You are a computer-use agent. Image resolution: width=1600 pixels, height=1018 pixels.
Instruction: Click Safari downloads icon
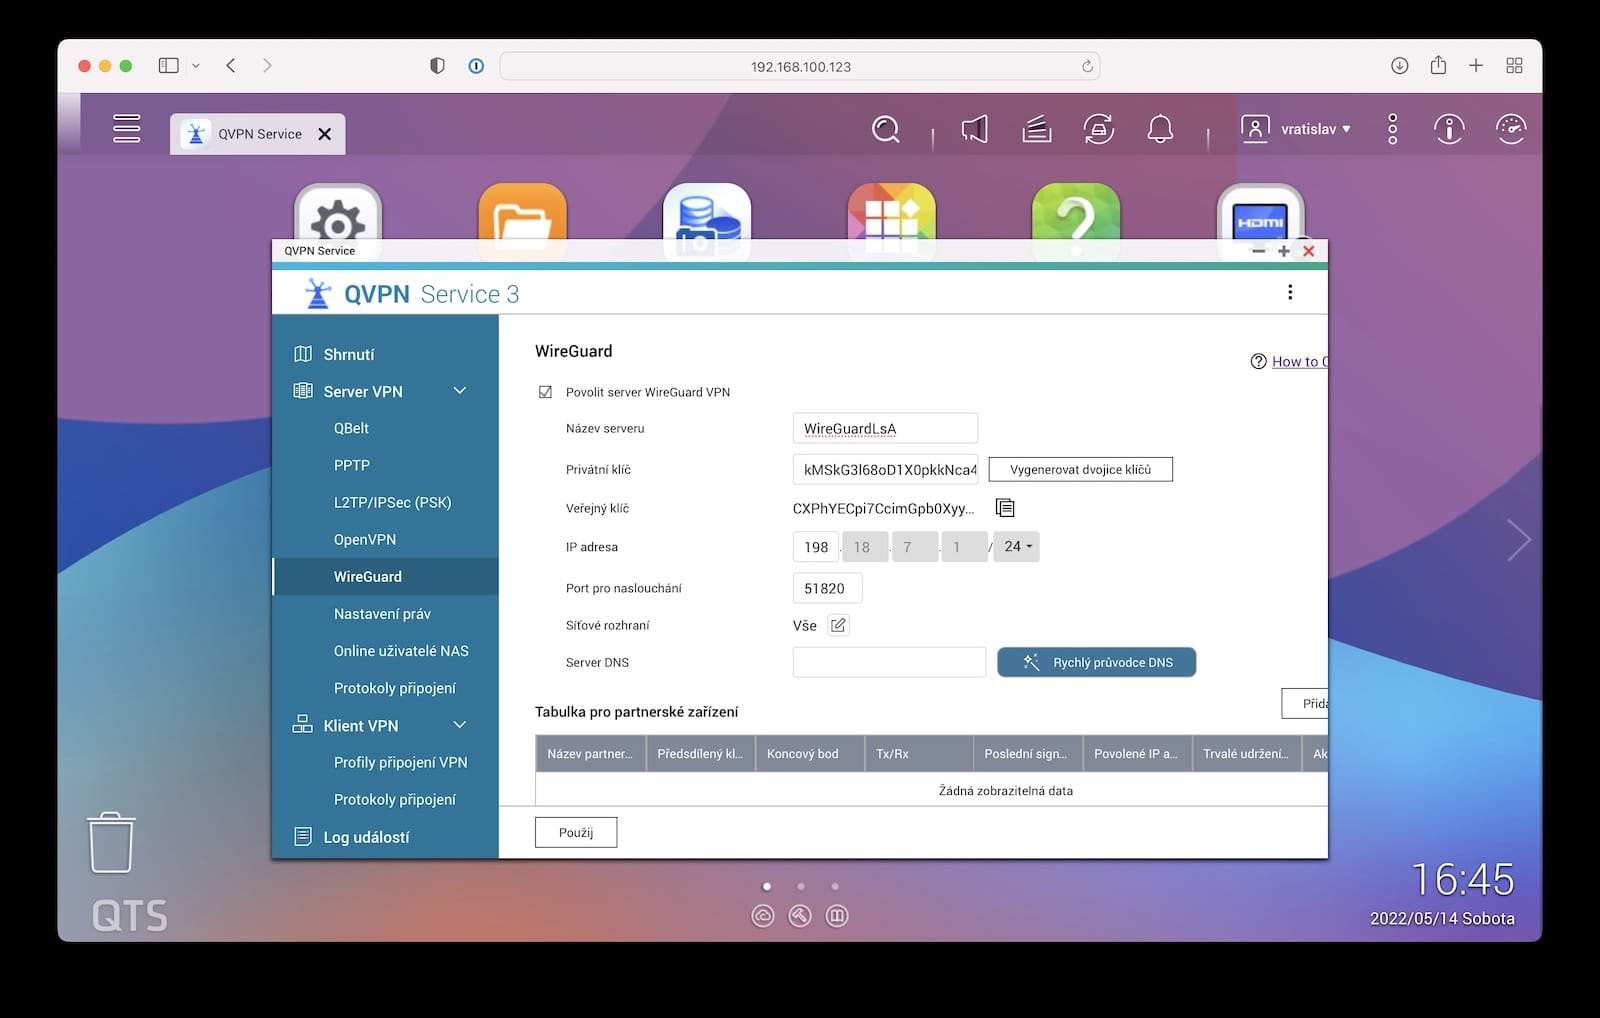coord(1400,66)
